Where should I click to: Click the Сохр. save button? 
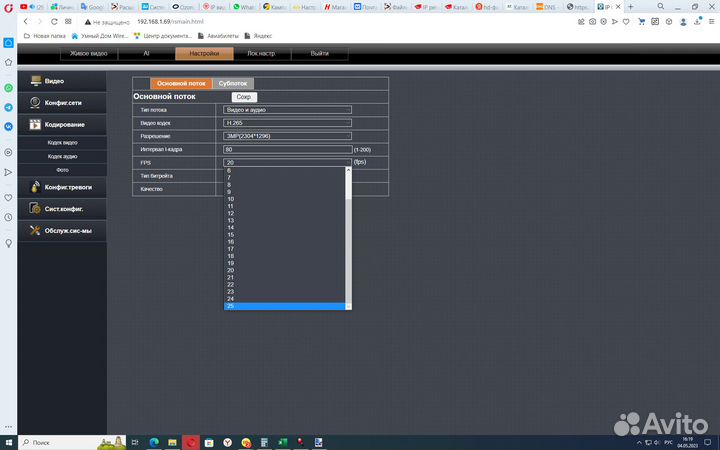point(244,96)
